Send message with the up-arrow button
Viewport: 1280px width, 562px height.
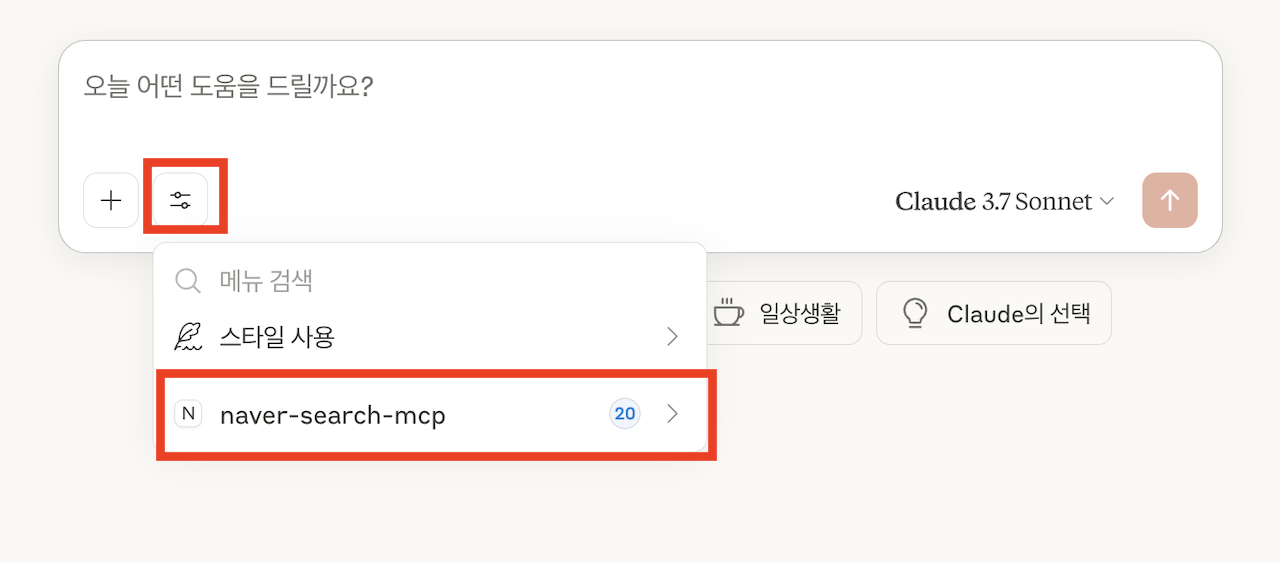1170,200
